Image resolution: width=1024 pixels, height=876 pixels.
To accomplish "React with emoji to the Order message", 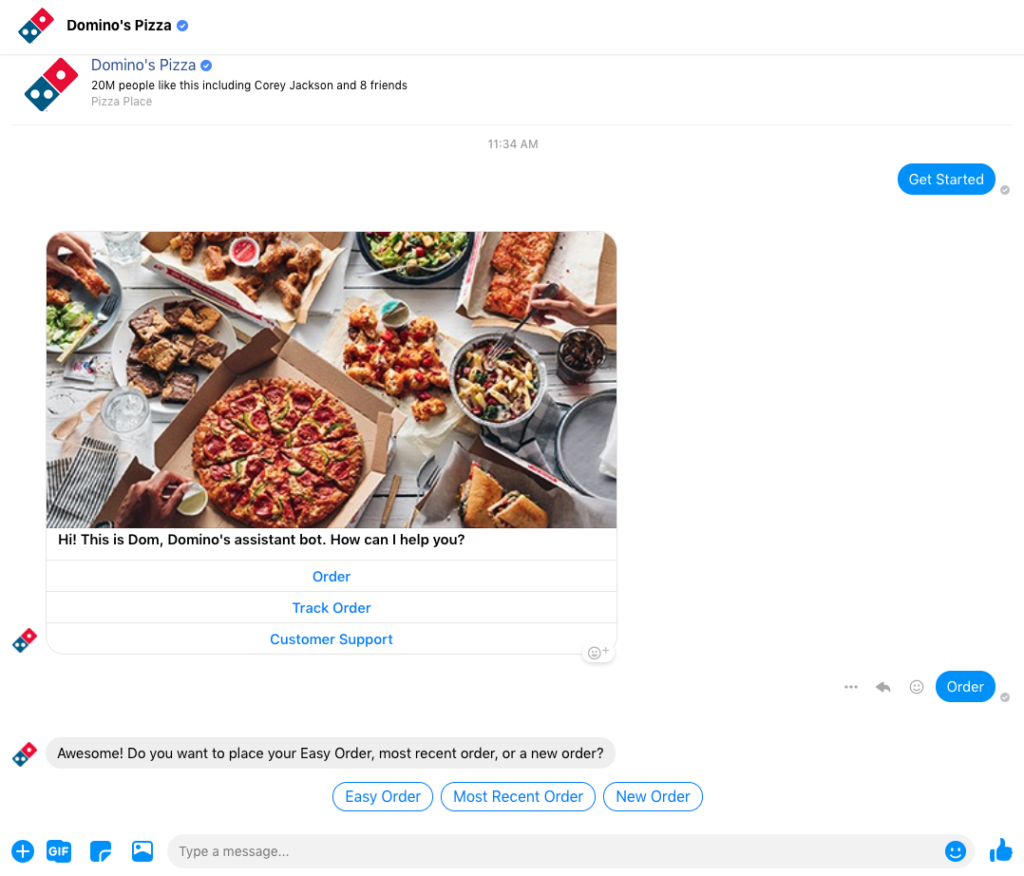I will pos(916,687).
